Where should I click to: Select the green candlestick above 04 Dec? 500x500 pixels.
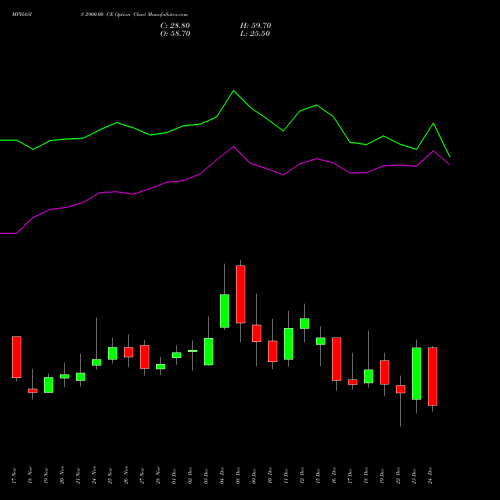[x=225, y=311]
